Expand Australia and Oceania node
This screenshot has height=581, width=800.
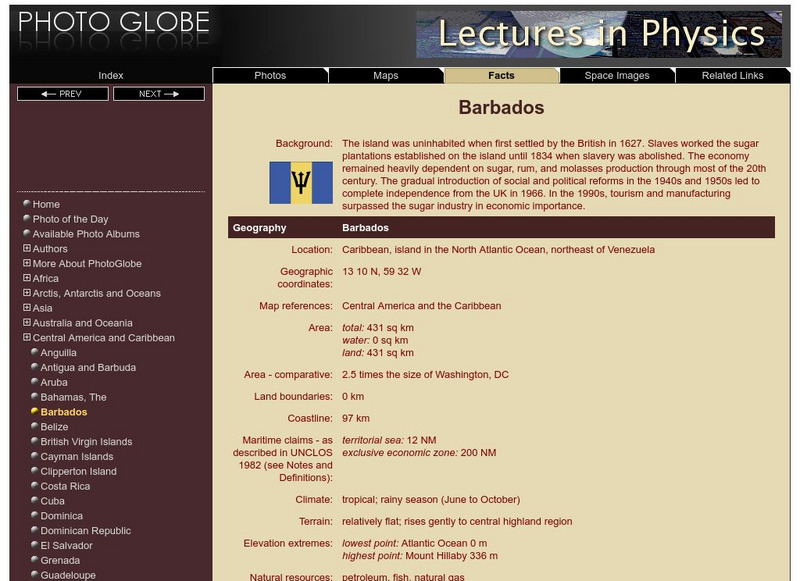27,322
